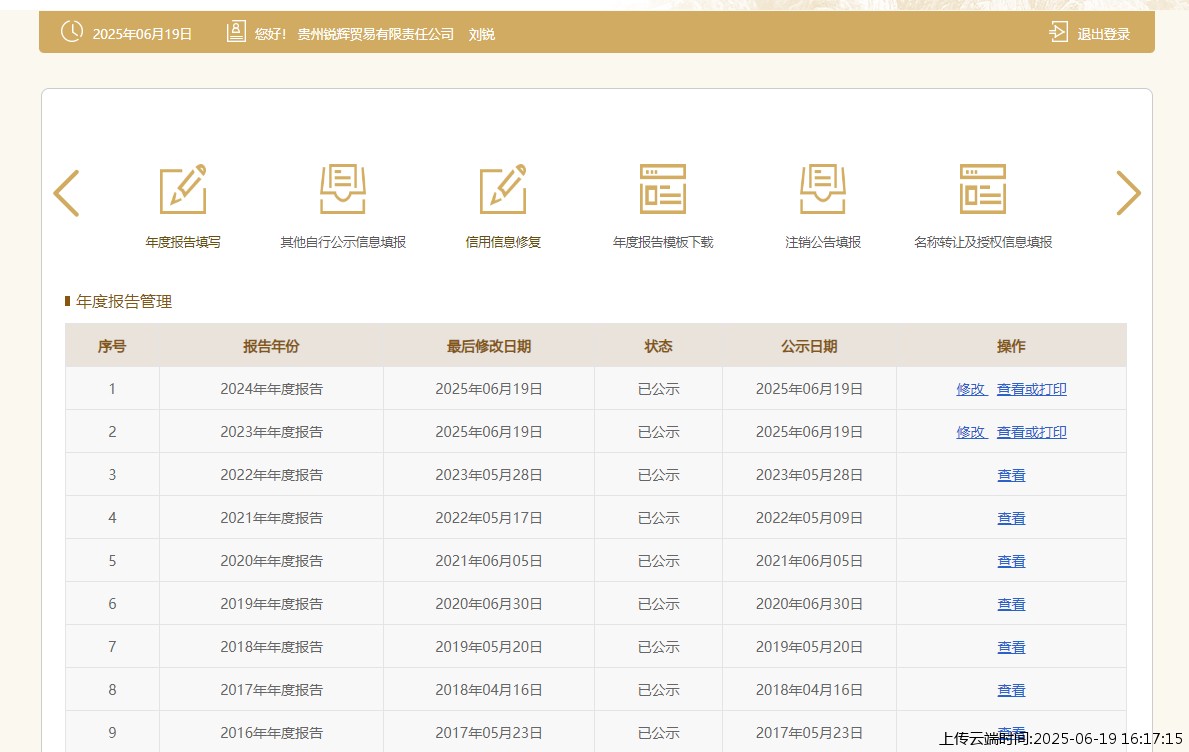Click the user profile icon next to 您好
This screenshot has height=752, width=1189.
[x=236, y=32]
